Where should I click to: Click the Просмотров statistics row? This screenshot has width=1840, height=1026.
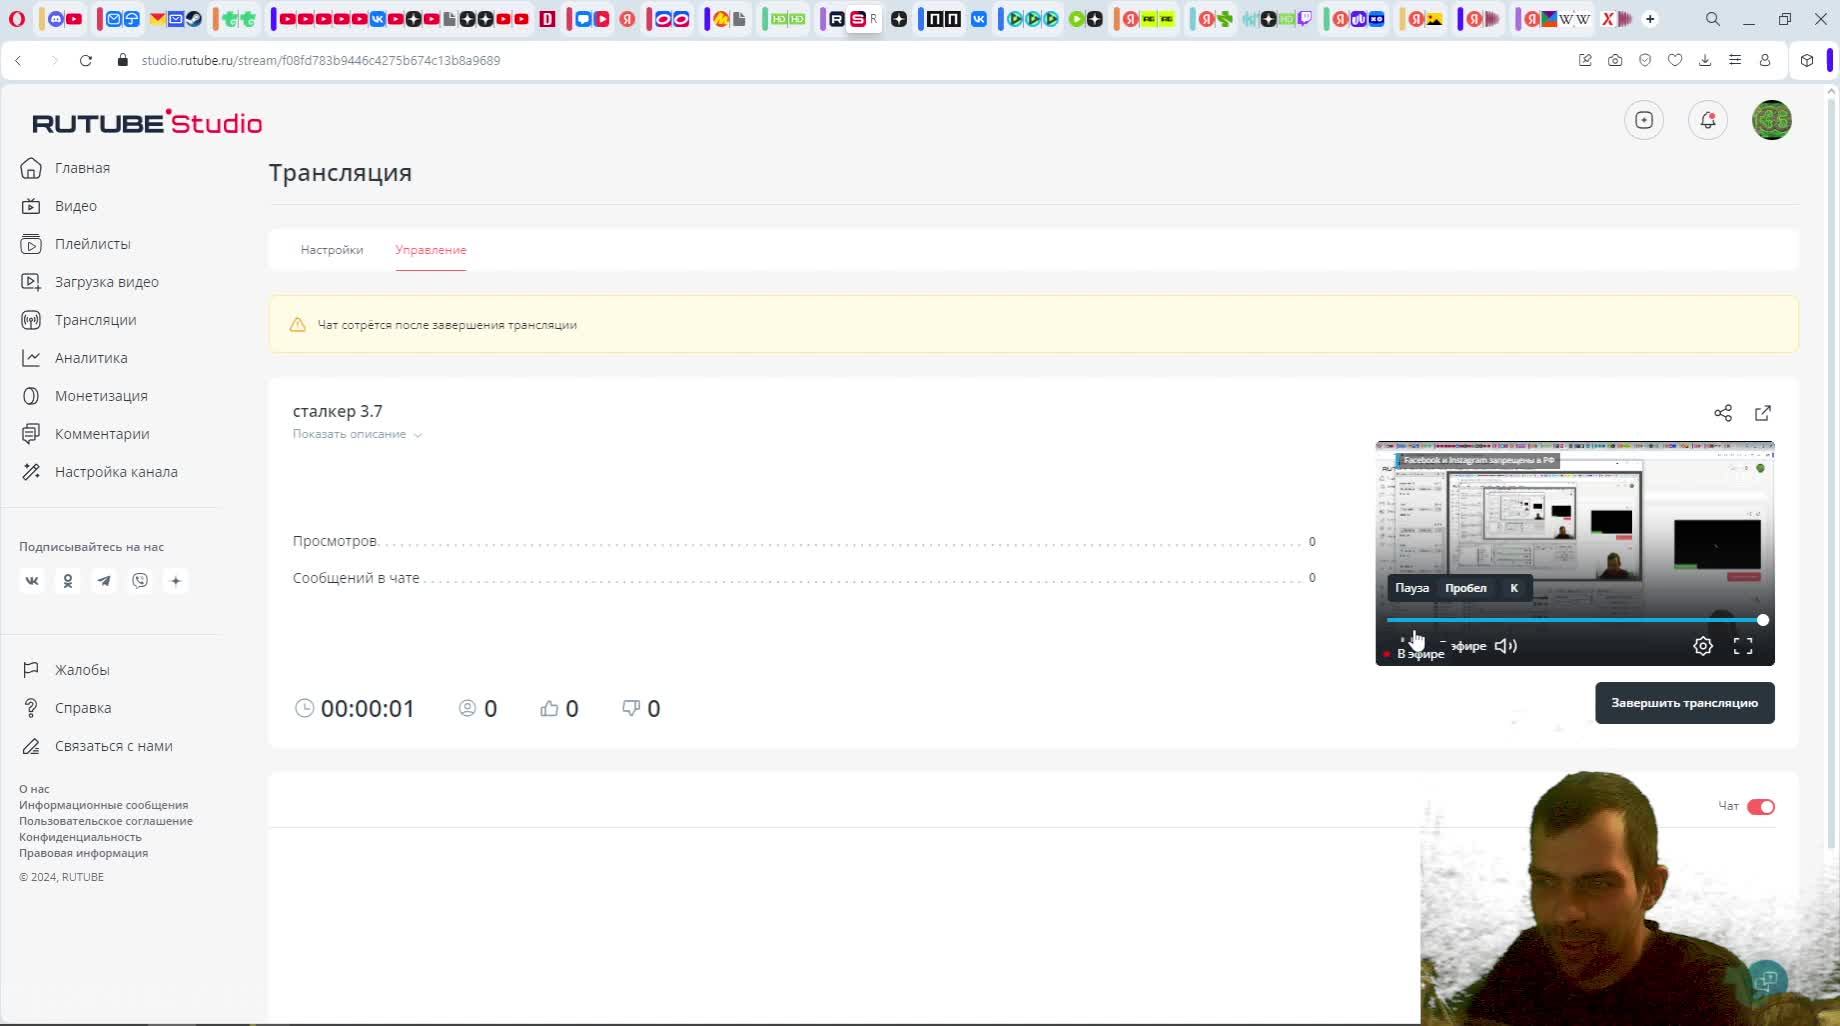804,541
